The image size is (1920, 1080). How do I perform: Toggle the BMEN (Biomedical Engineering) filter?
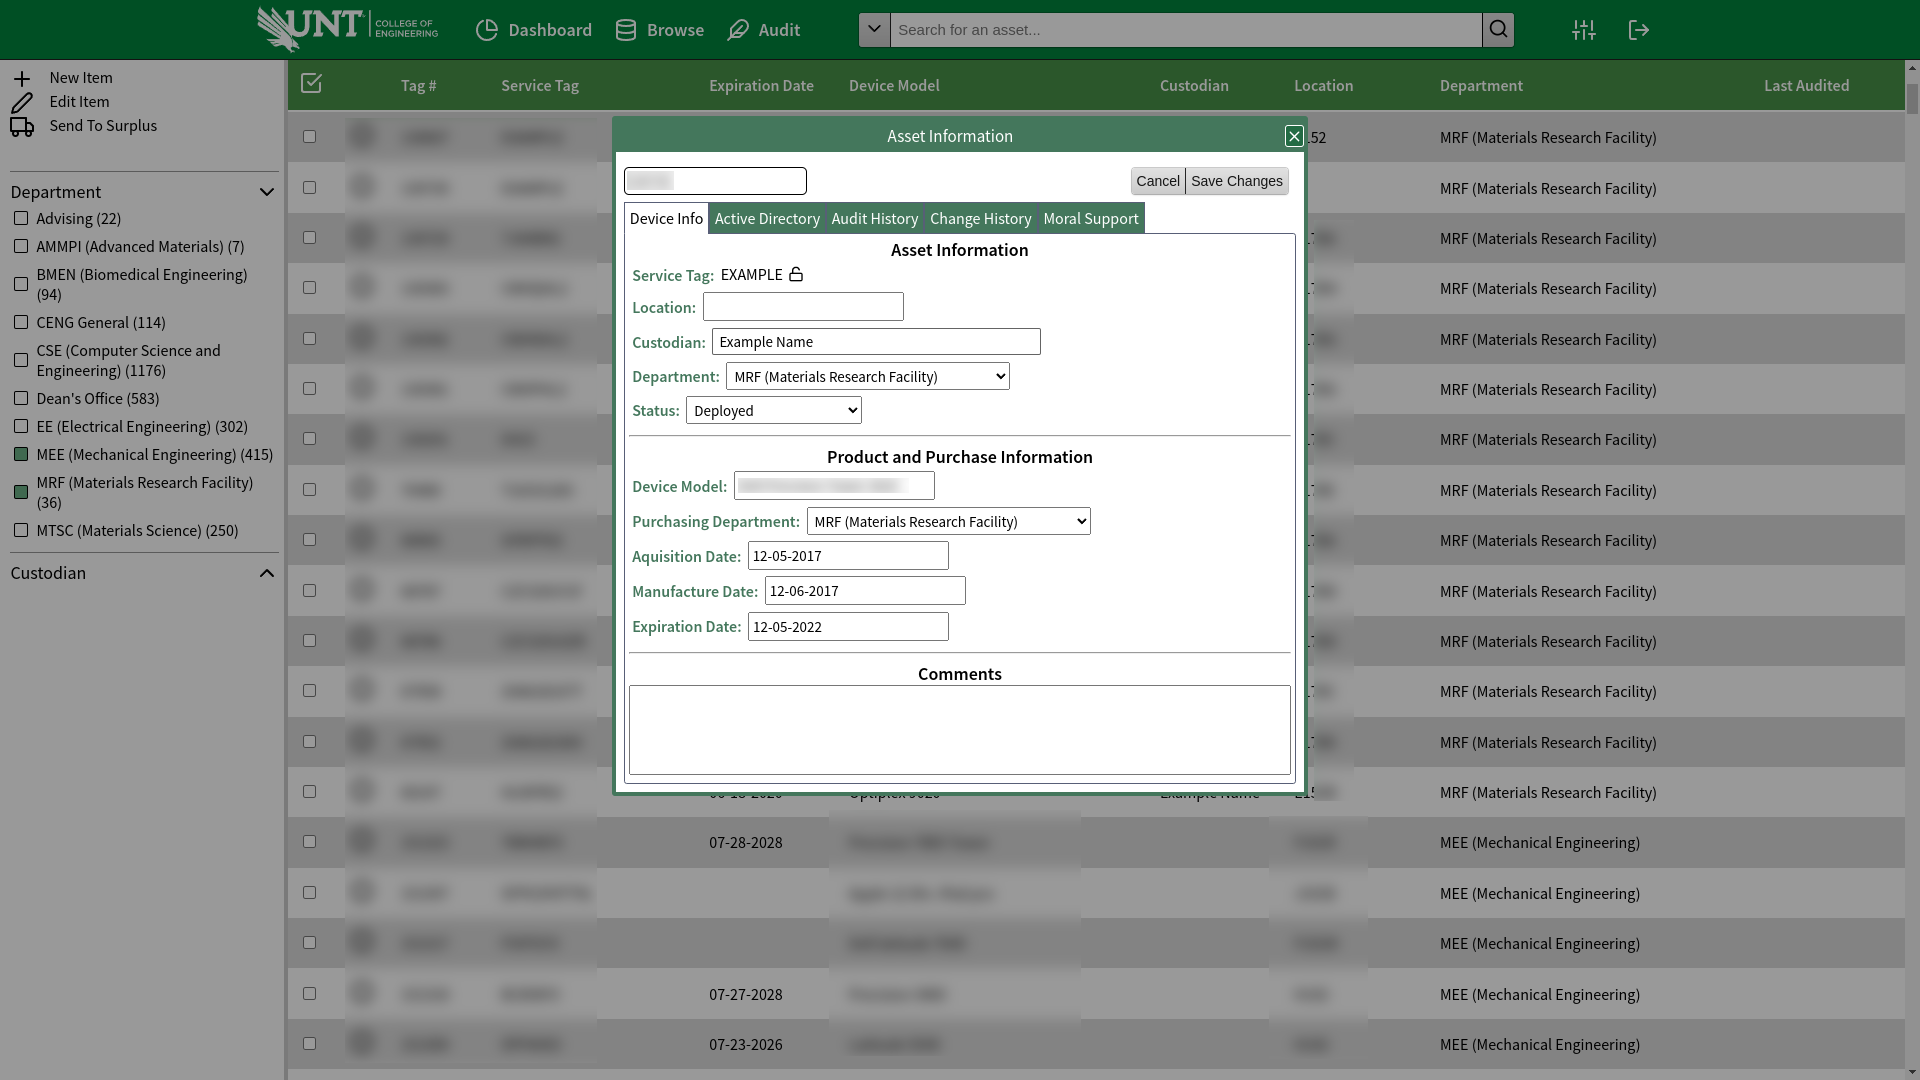(x=21, y=284)
